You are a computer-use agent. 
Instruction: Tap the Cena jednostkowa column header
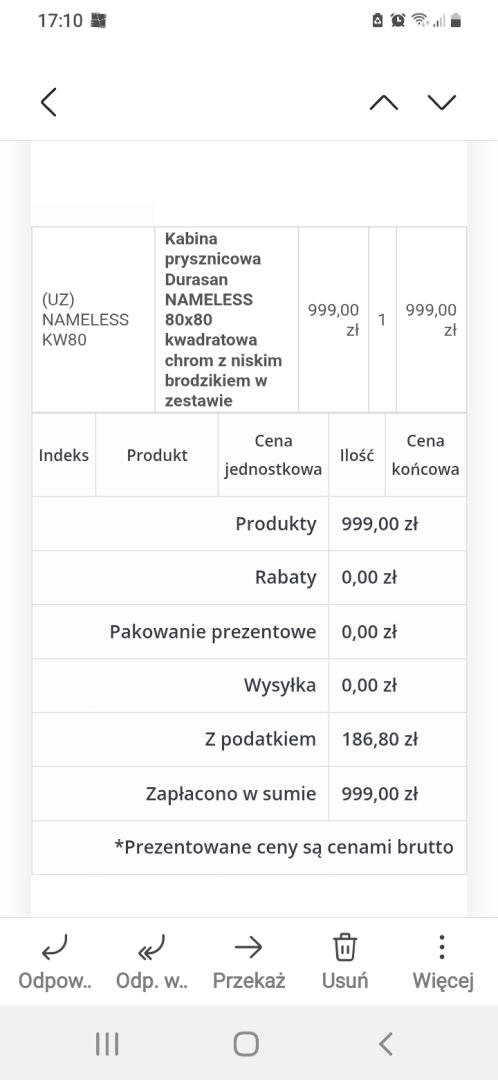coord(273,455)
